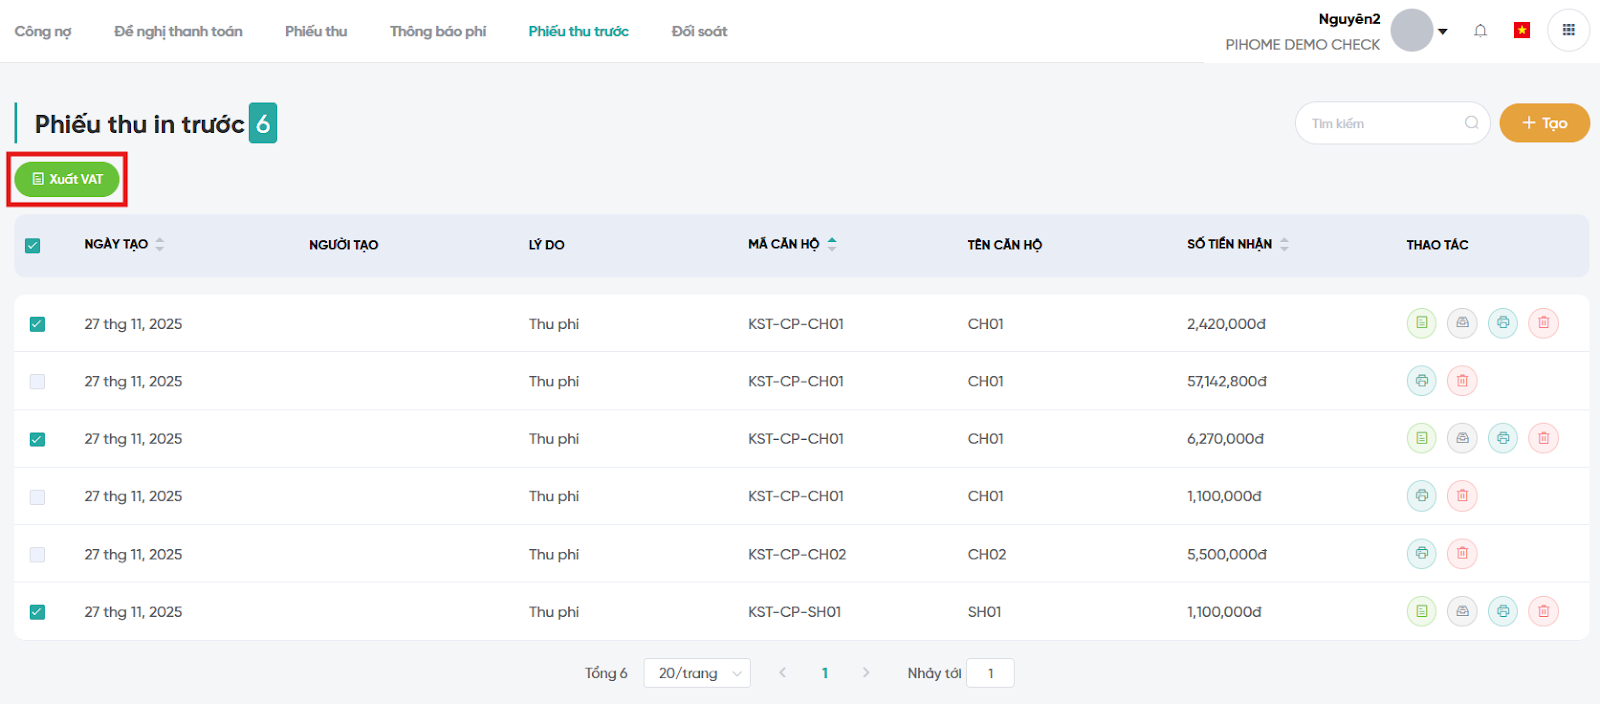Toggle the select-all header checkbox
1600x704 pixels.
(33, 245)
